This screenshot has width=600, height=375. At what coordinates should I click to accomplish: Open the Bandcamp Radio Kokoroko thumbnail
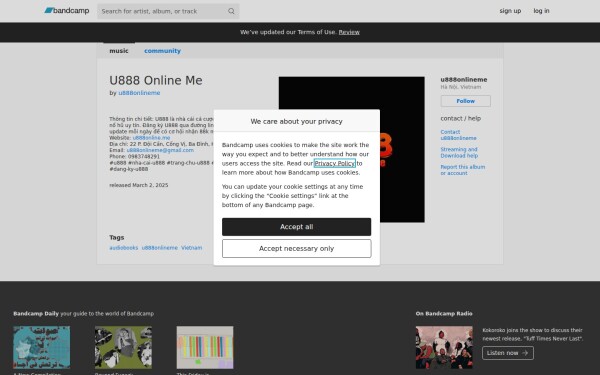coord(444,347)
